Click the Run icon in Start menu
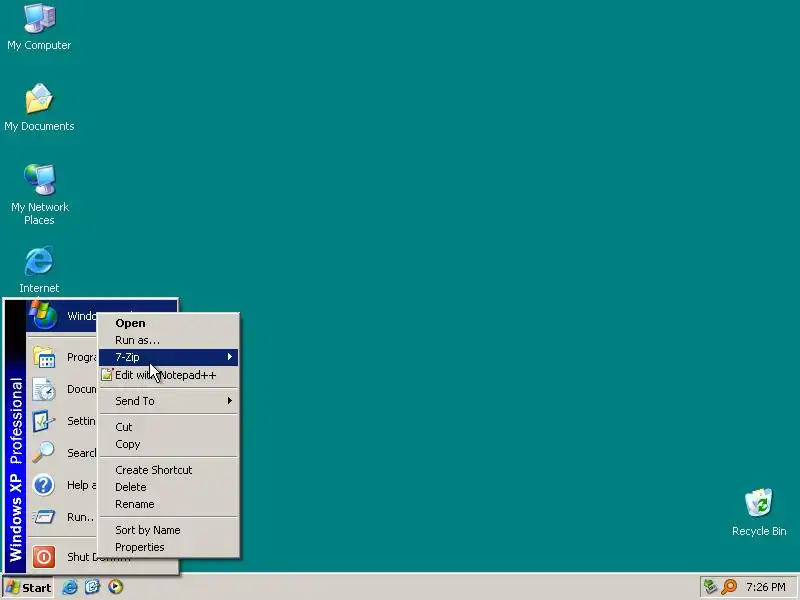 pyautogui.click(x=44, y=517)
